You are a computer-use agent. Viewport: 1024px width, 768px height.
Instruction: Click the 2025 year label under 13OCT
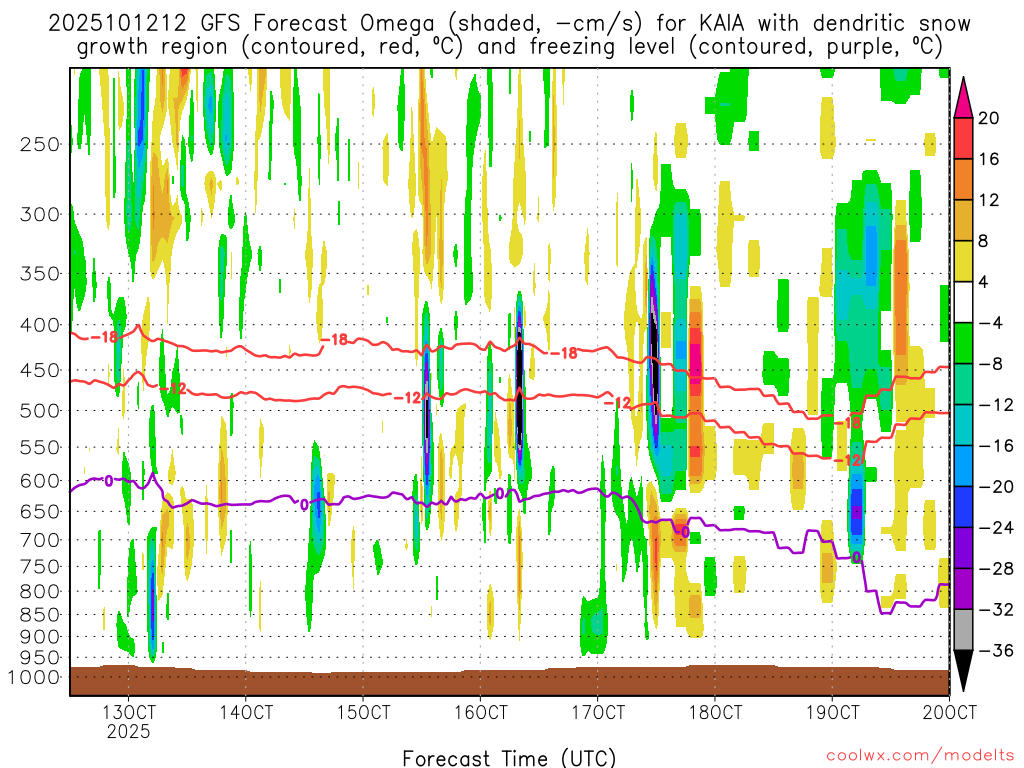129,731
